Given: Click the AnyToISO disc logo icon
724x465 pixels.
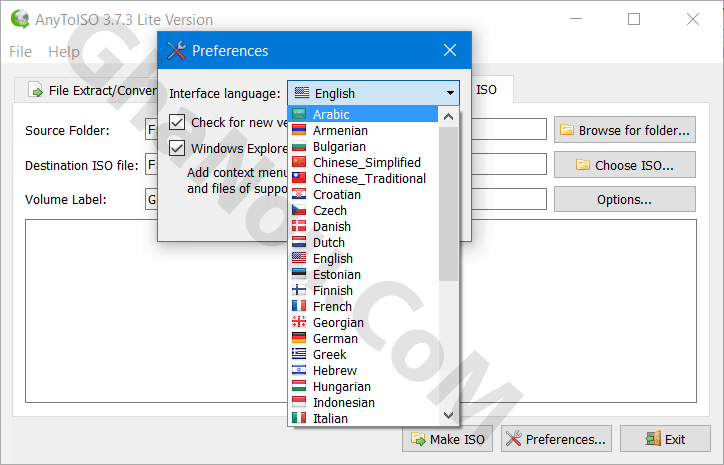Looking at the screenshot, I should point(20,19).
